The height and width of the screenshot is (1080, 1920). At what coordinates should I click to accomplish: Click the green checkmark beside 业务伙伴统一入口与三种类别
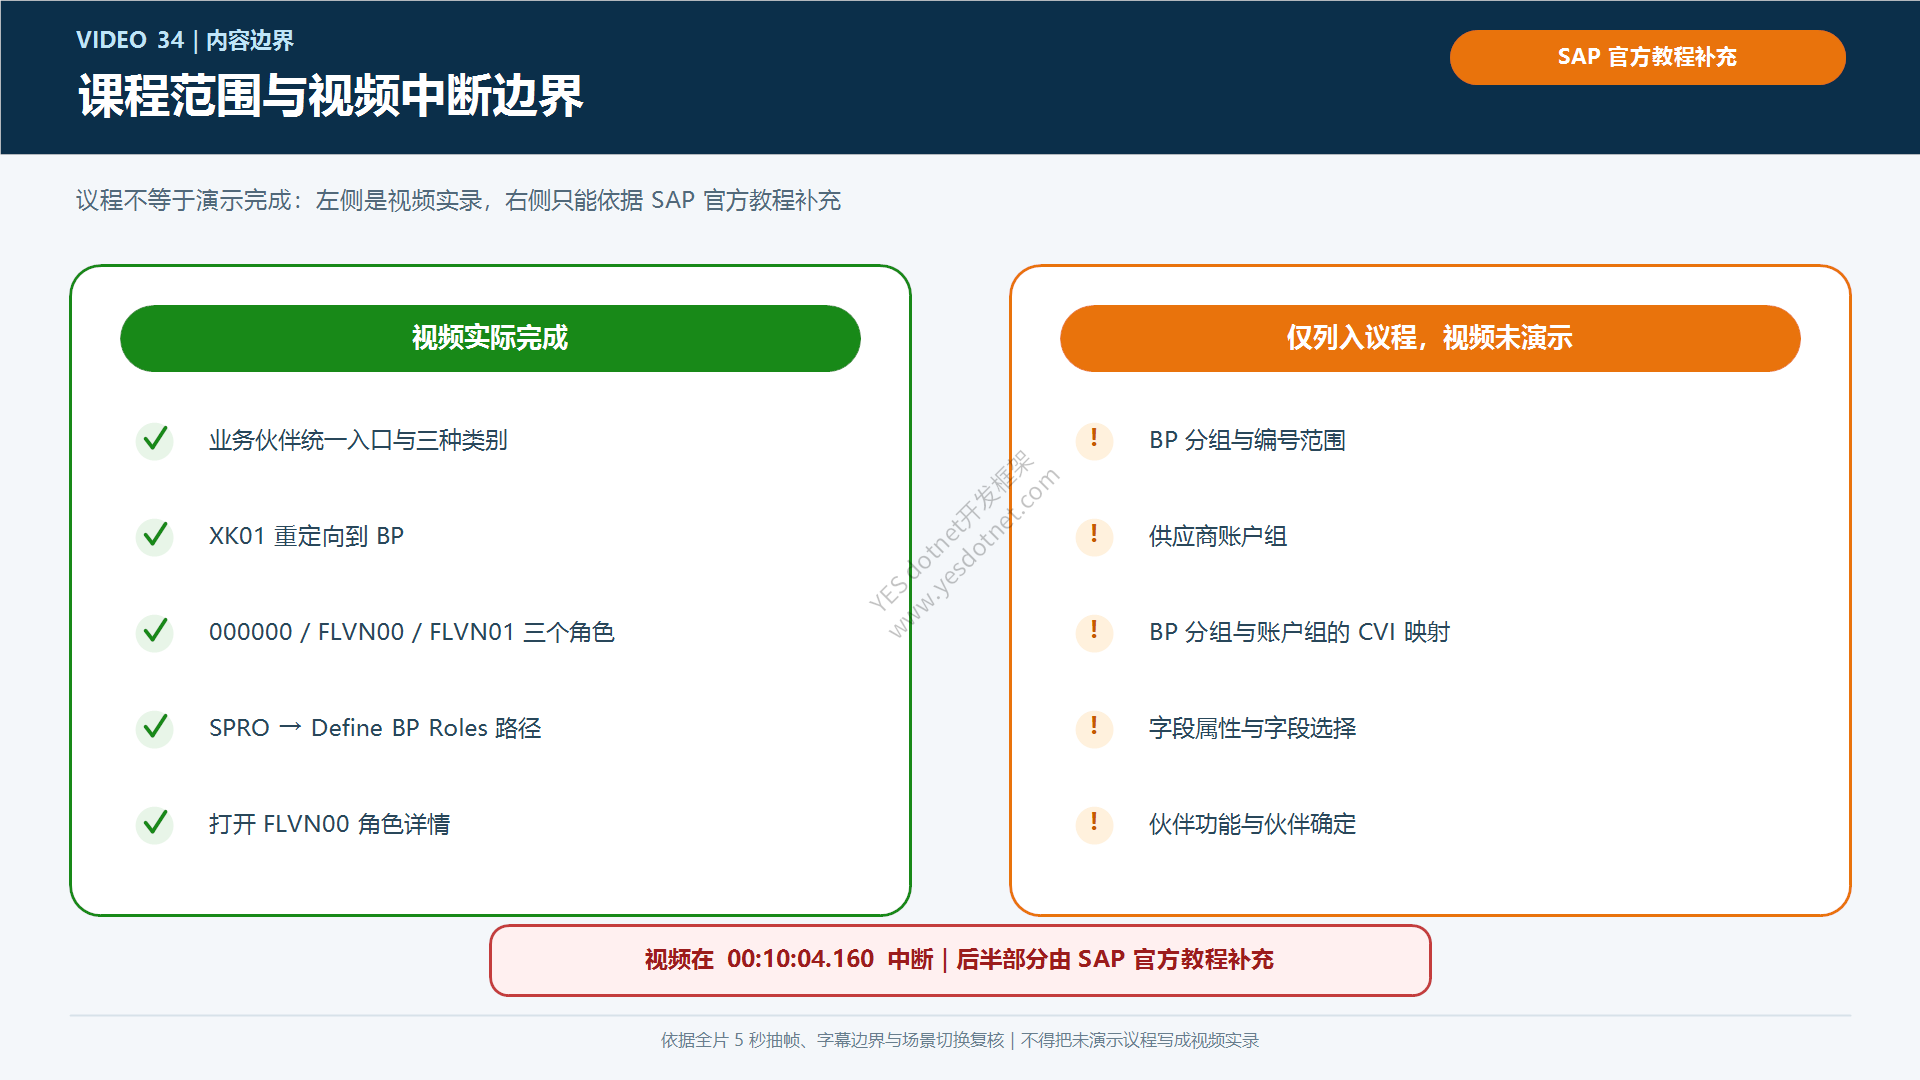(155, 440)
